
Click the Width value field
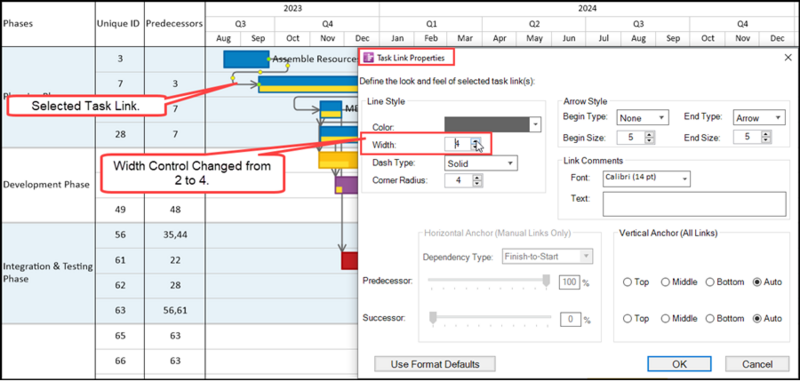tap(458, 144)
